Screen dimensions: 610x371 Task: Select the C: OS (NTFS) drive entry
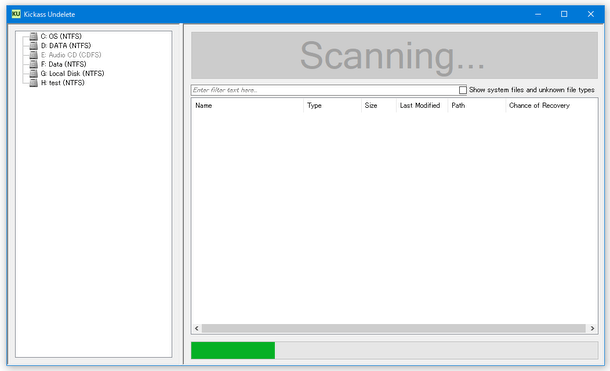pos(61,36)
